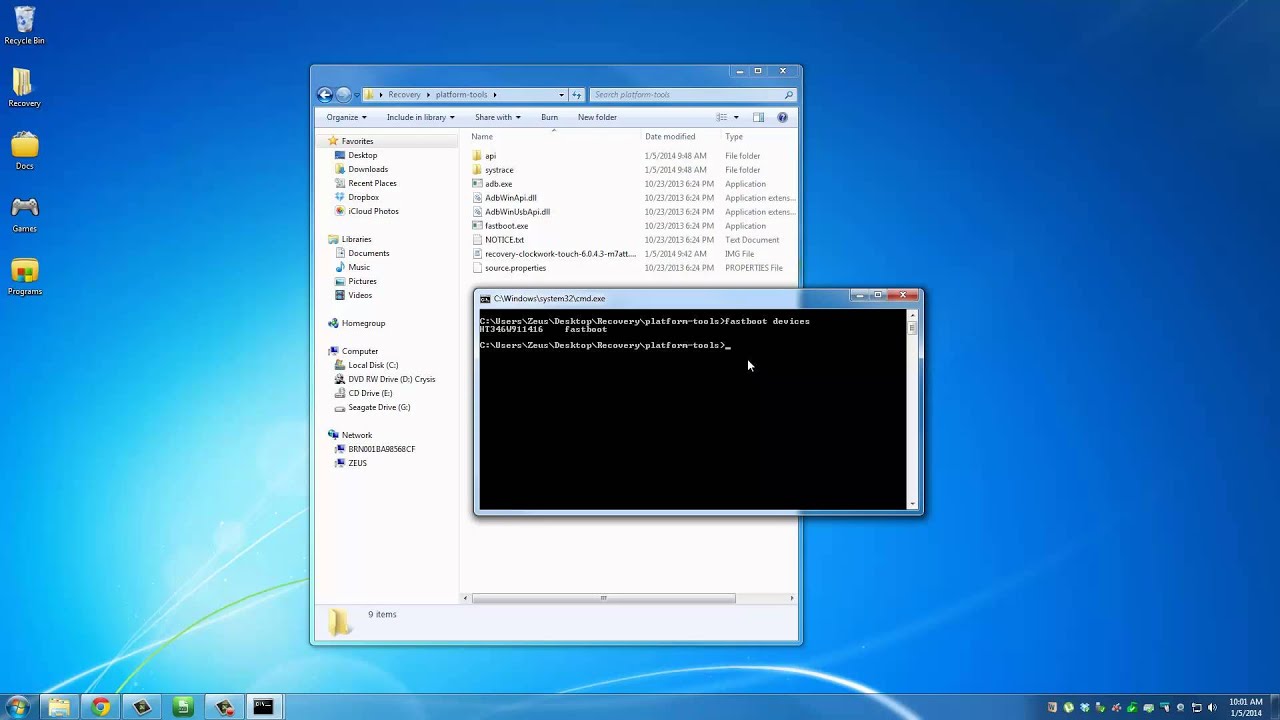Click the horizontal scrollbar in file list
Viewport: 1280px width, 720px height.
pos(603,598)
